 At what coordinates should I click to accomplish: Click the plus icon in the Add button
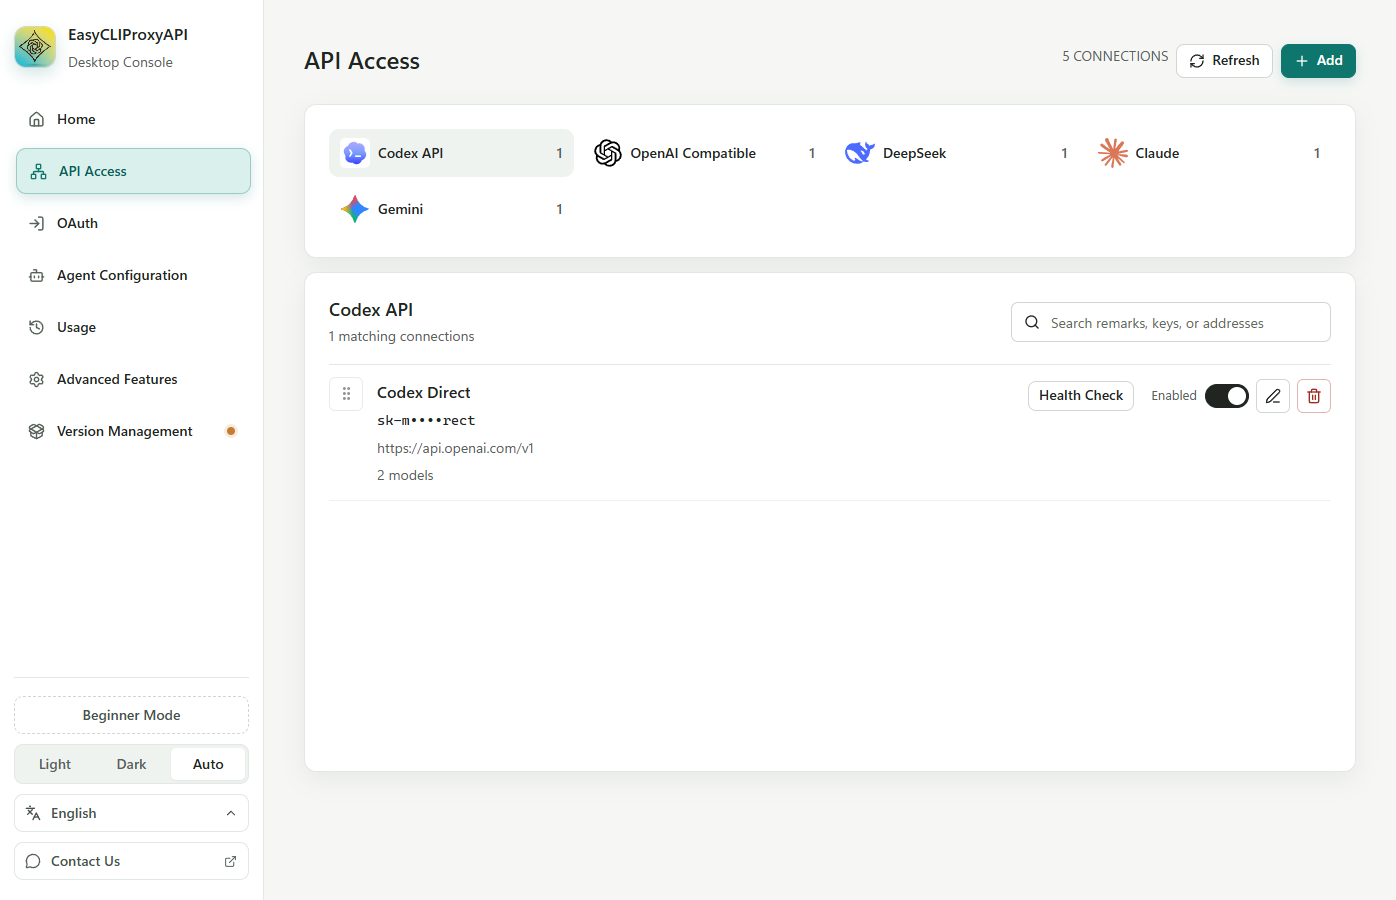(x=1302, y=61)
